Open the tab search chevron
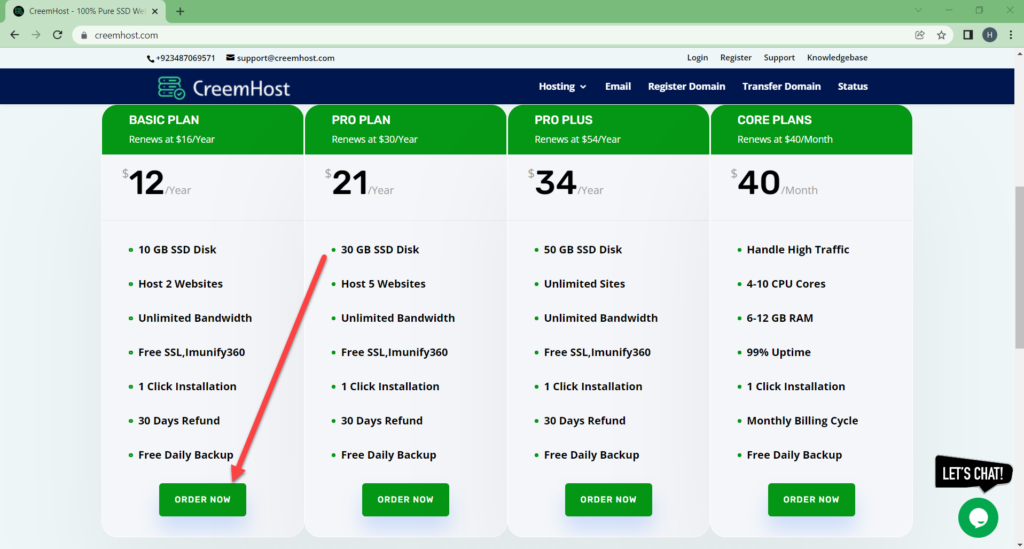The height and width of the screenshot is (549, 1024). click(918, 10)
